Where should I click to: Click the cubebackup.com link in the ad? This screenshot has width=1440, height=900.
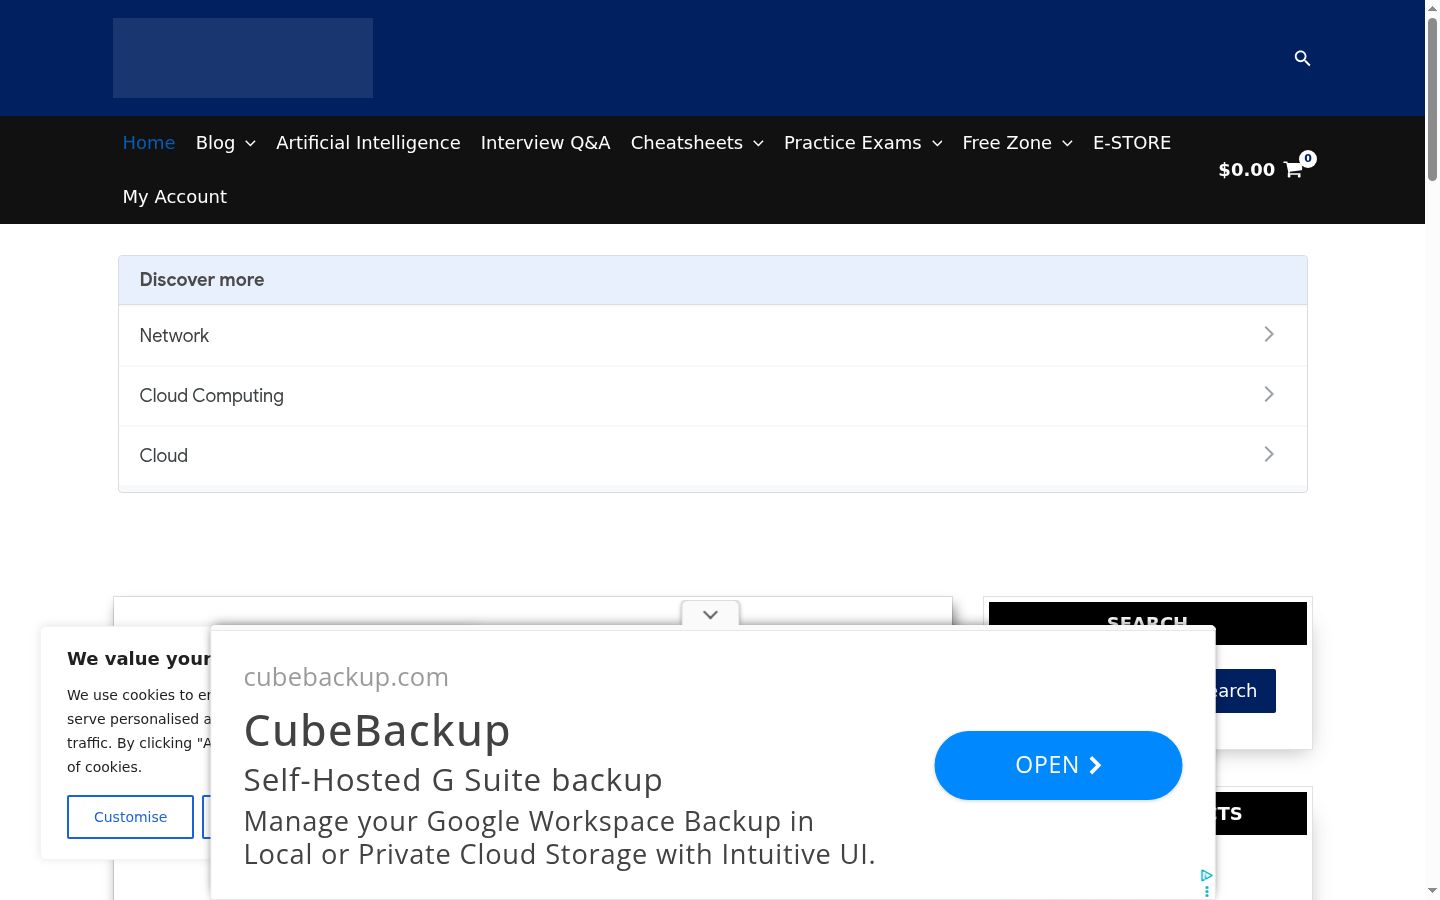click(x=346, y=677)
